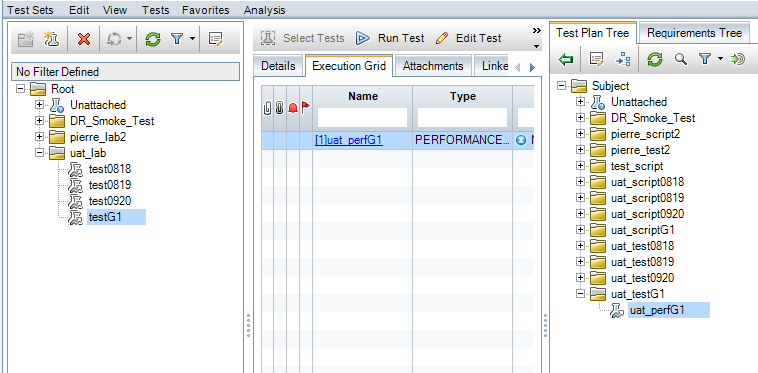Show more toolbar options with double chevron

point(537,31)
